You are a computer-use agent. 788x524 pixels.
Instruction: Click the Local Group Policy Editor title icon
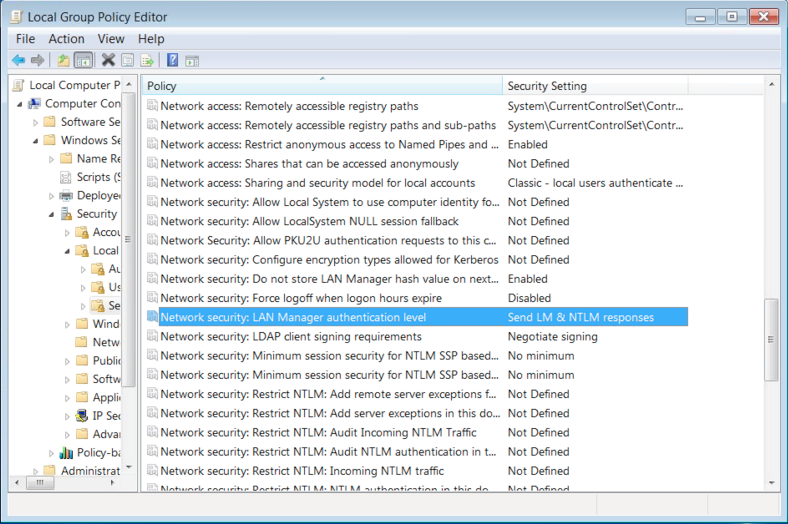(x=17, y=17)
